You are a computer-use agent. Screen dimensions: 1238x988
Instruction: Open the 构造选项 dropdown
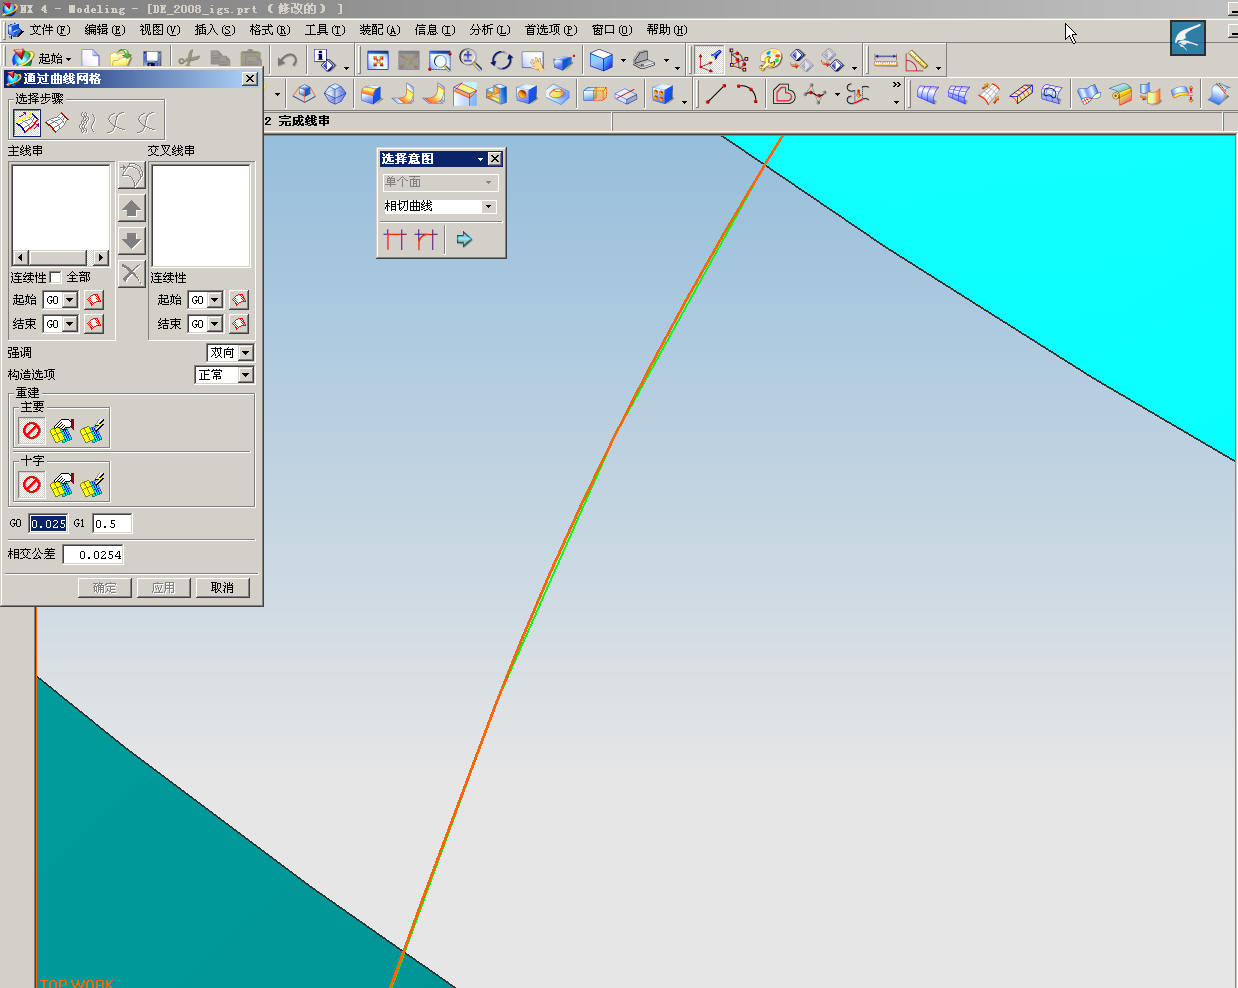coord(246,375)
